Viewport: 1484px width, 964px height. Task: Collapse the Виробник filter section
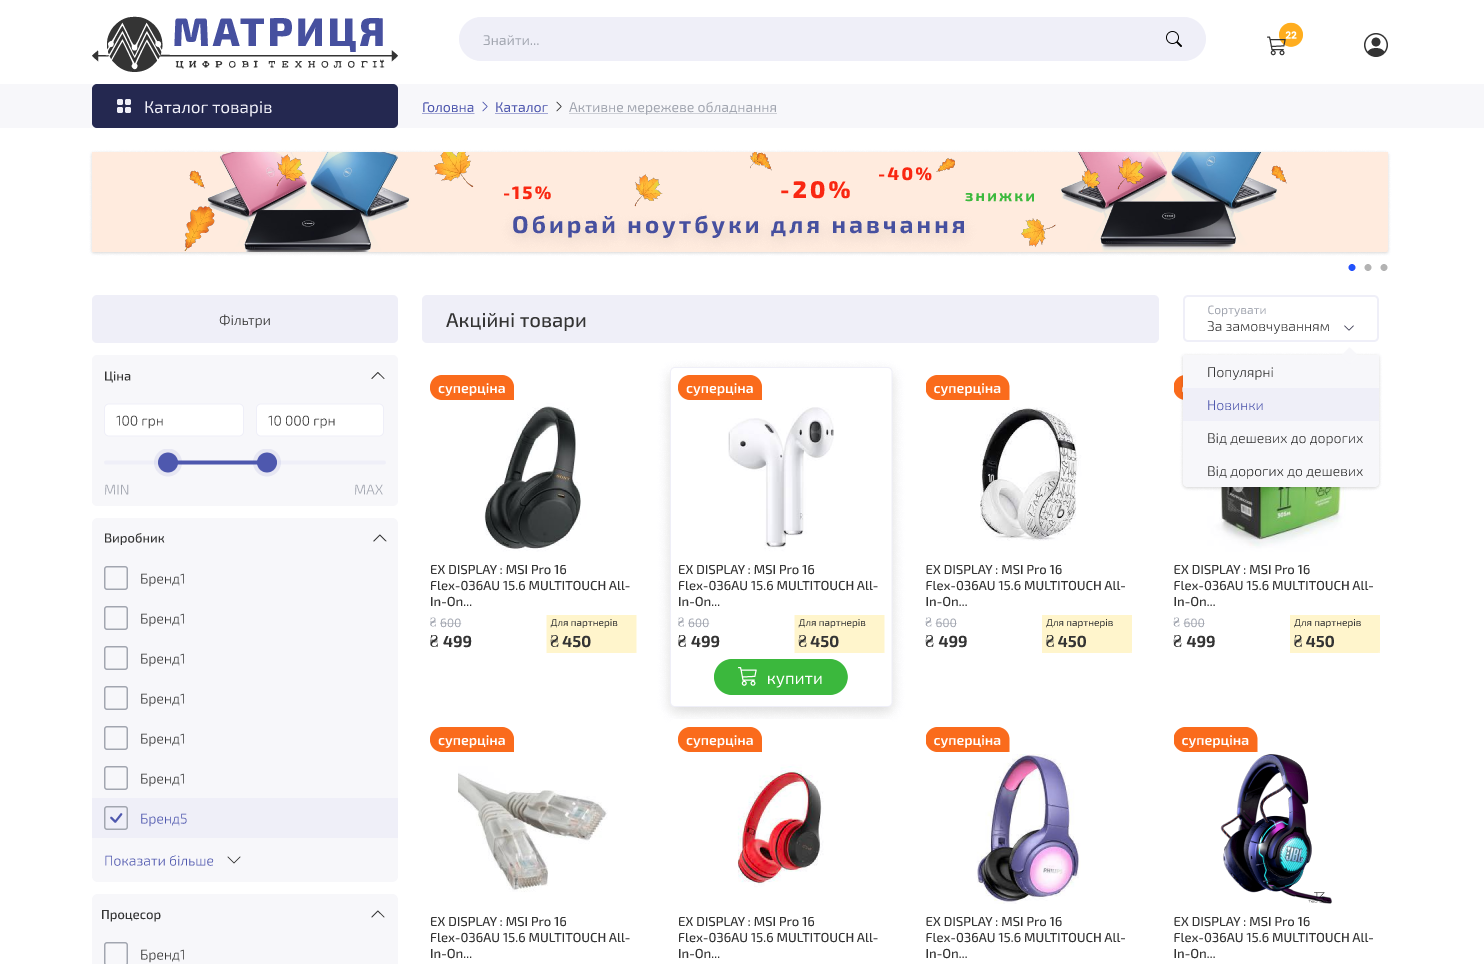[x=379, y=538]
